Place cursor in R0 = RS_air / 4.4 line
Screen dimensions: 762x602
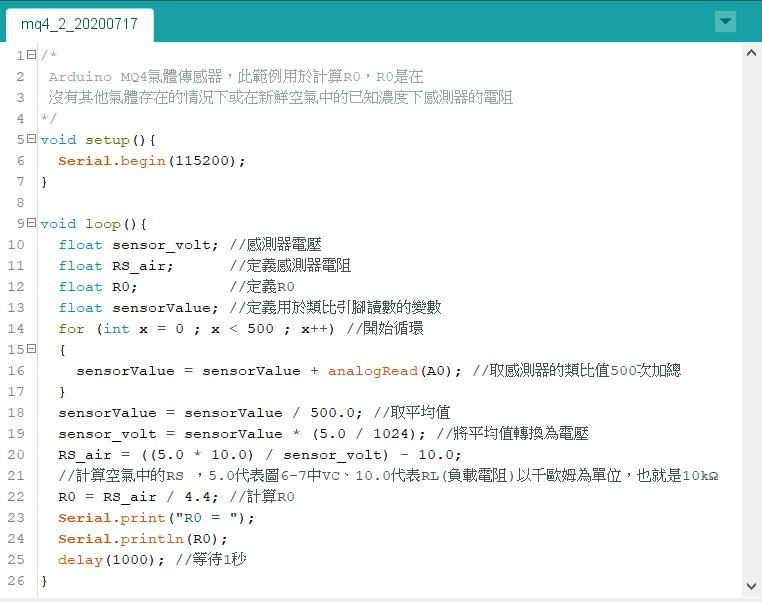(139, 497)
